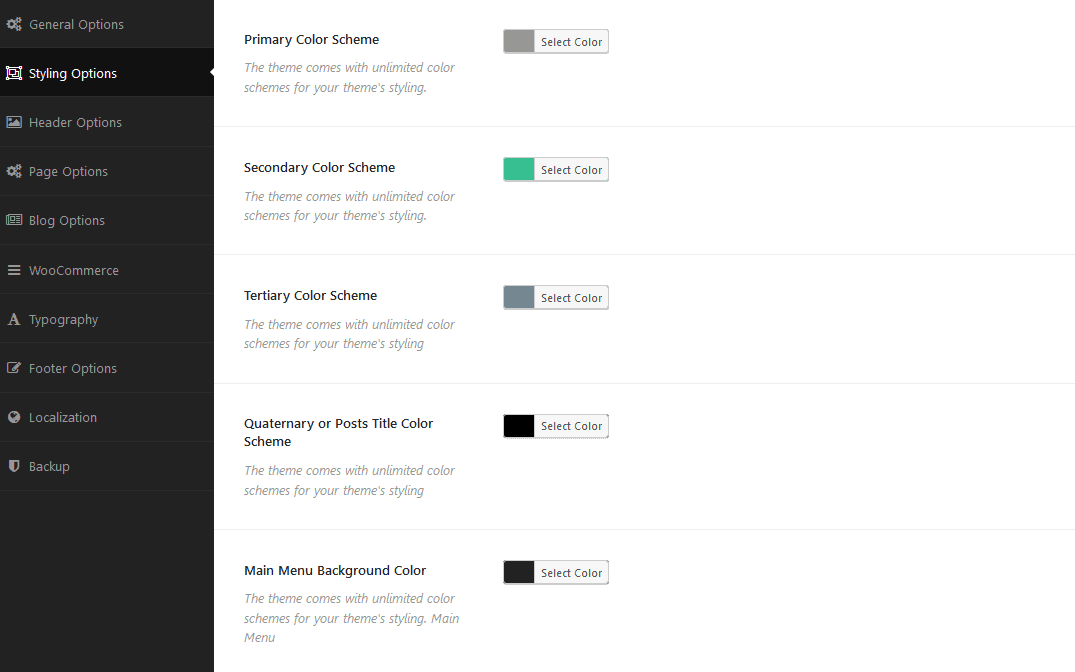1075x672 pixels.
Task: Click Select Color for Primary Color Scheme
Action: coord(571,42)
